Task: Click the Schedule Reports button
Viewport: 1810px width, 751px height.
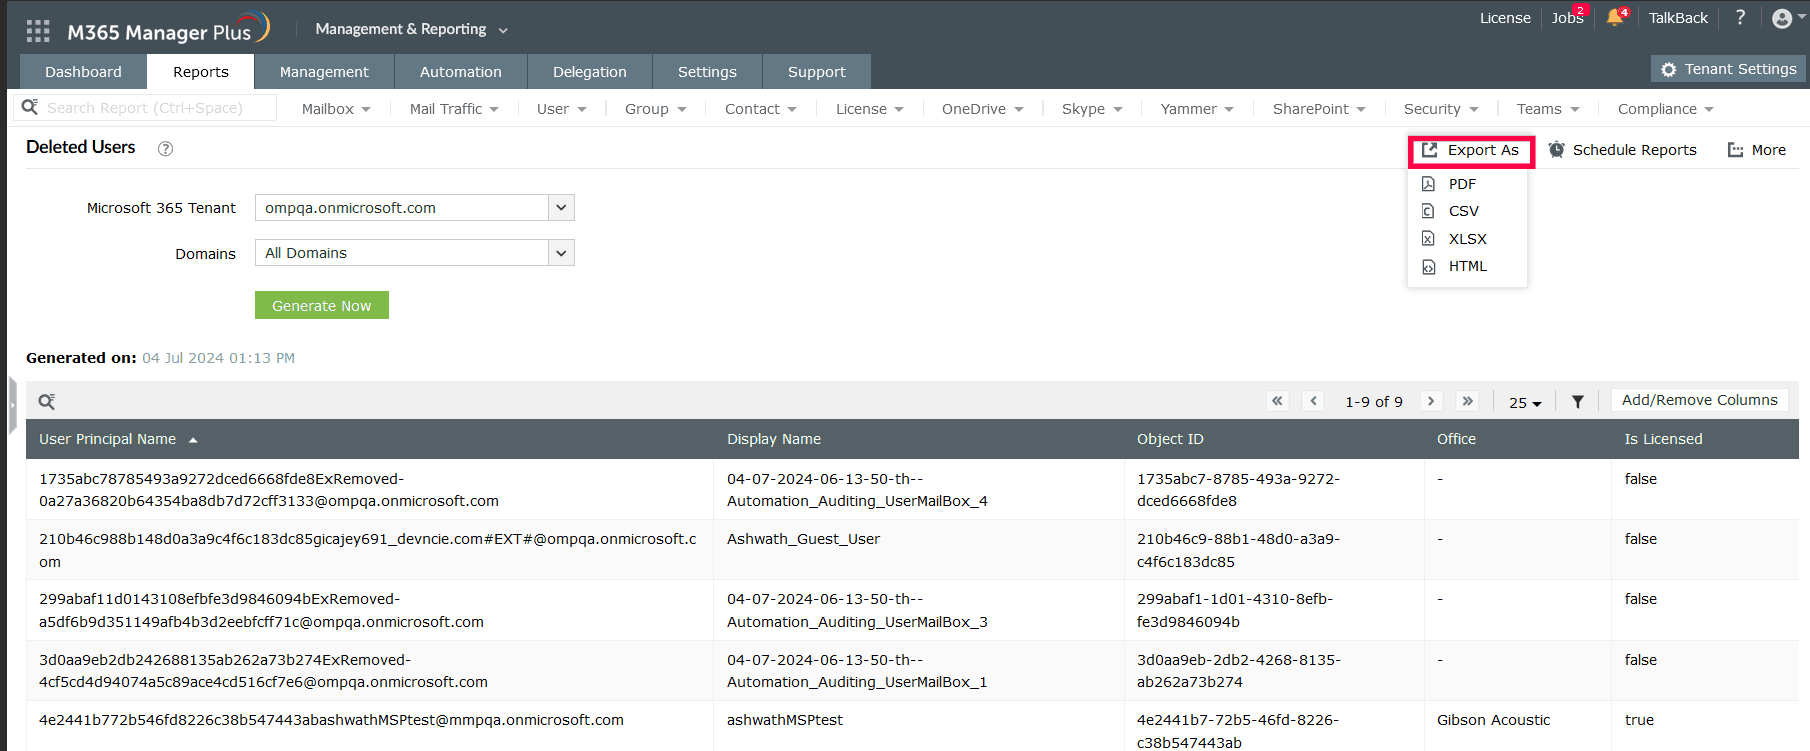Action: coord(1623,150)
